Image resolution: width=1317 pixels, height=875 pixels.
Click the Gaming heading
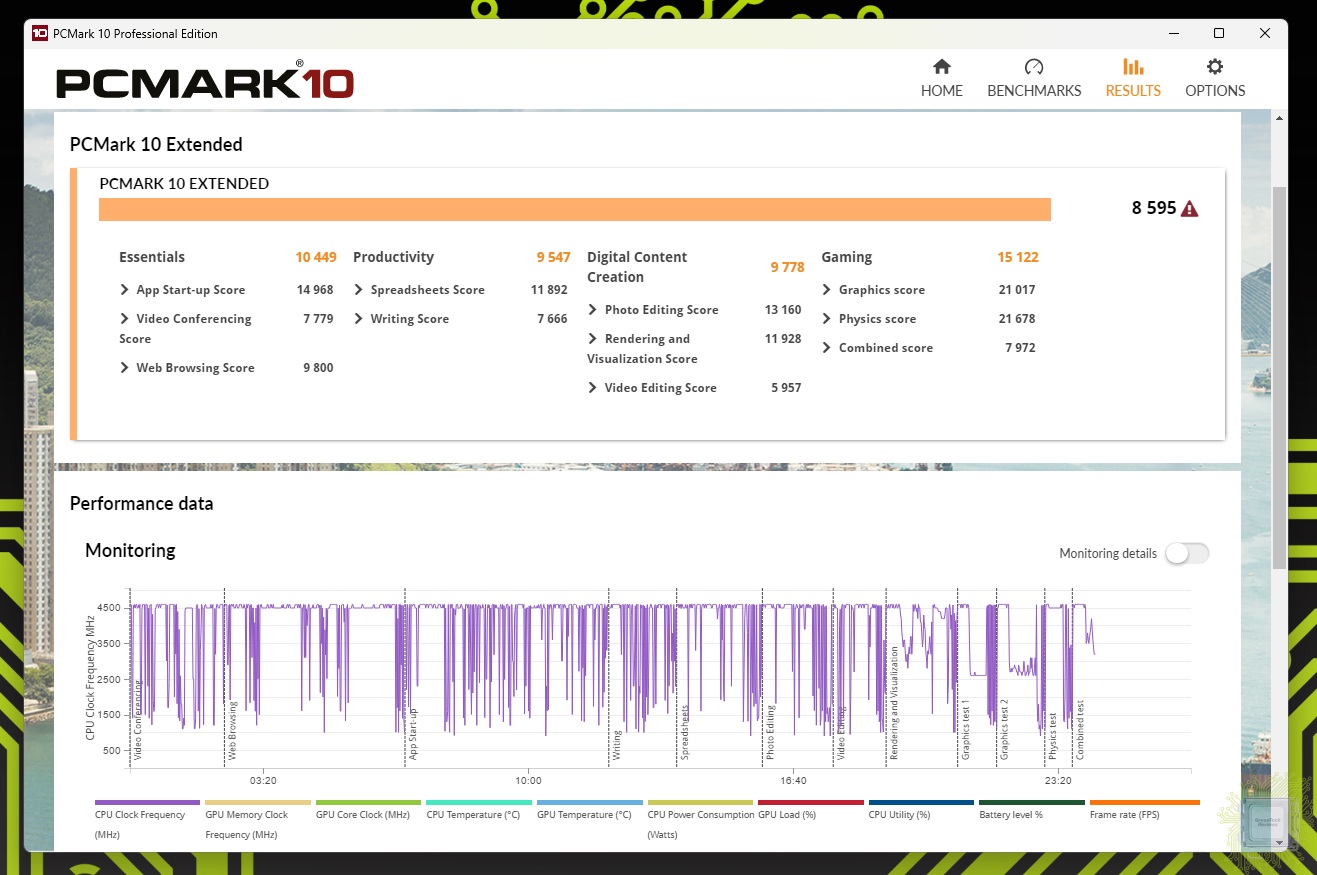point(847,257)
